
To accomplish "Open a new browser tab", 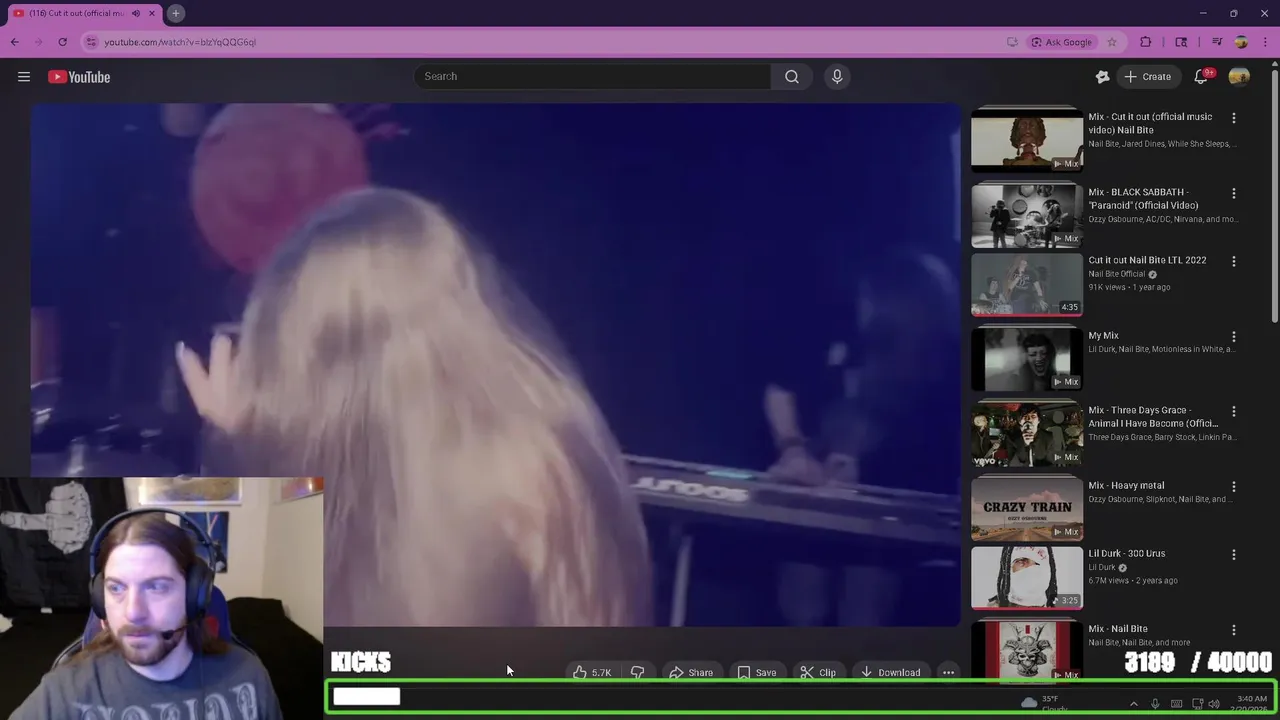I will coord(175,13).
